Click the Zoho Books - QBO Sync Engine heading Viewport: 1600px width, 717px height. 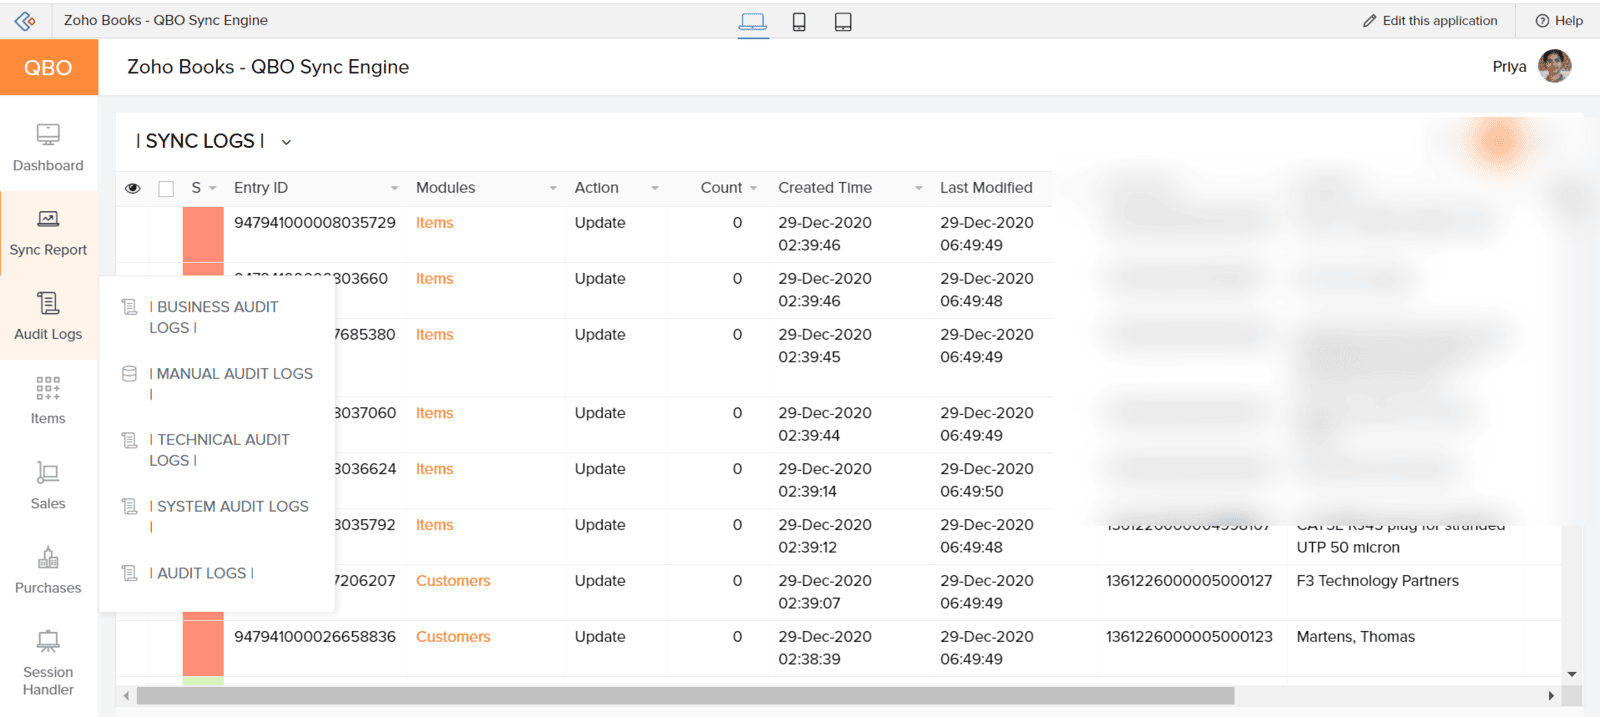[x=268, y=67]
